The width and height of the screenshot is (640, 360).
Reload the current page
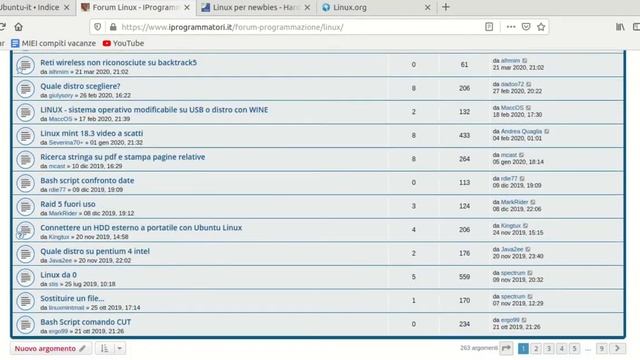pos(2,27)
